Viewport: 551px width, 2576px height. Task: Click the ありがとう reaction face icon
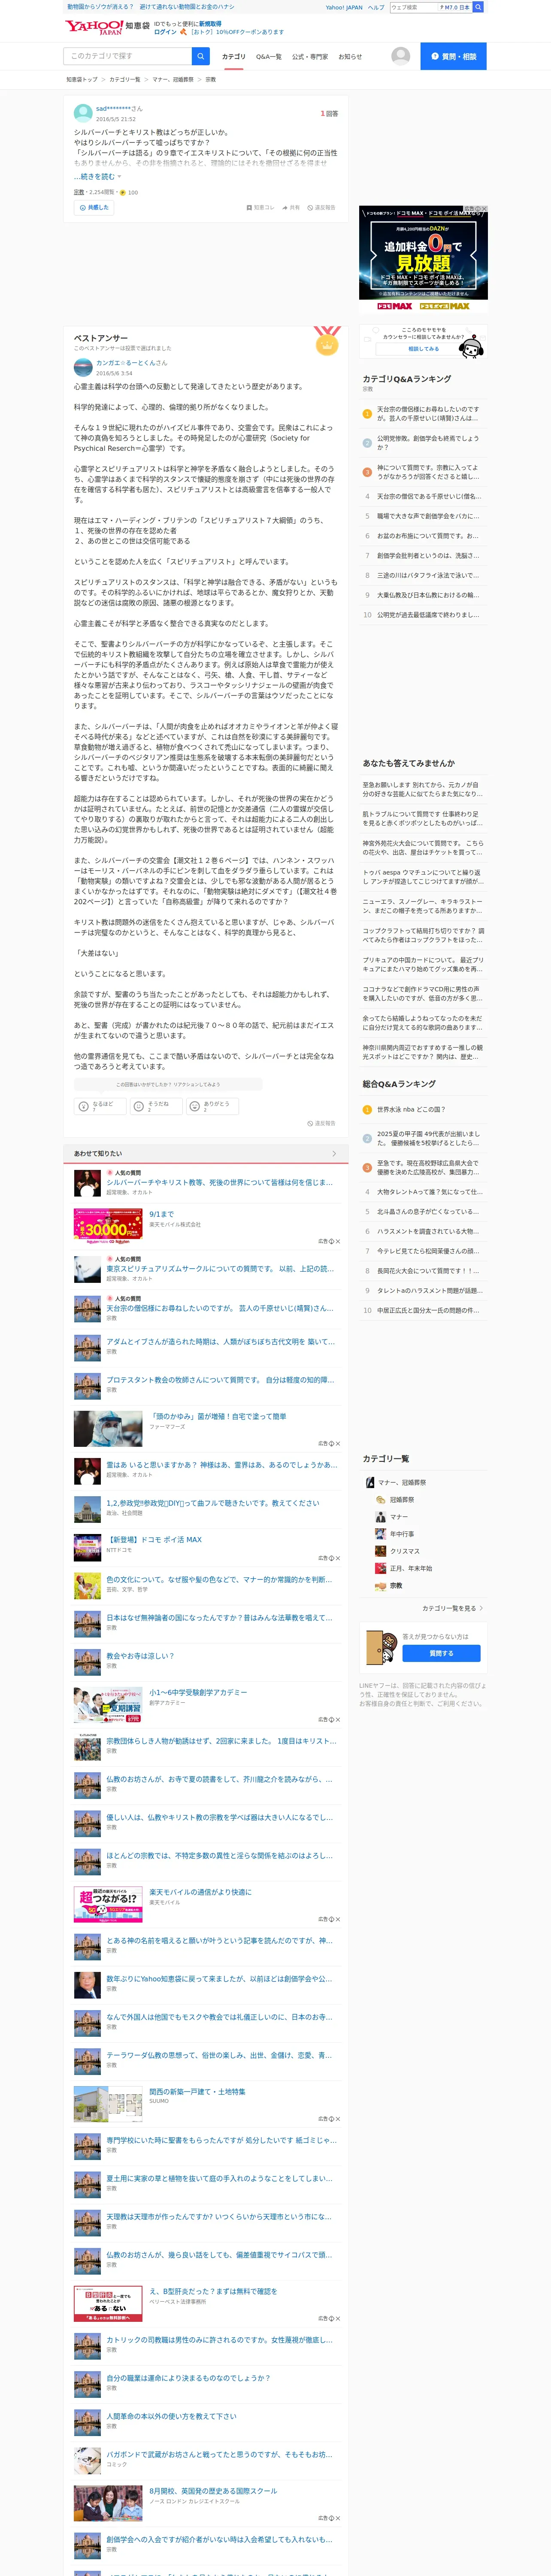(195, 1106)
